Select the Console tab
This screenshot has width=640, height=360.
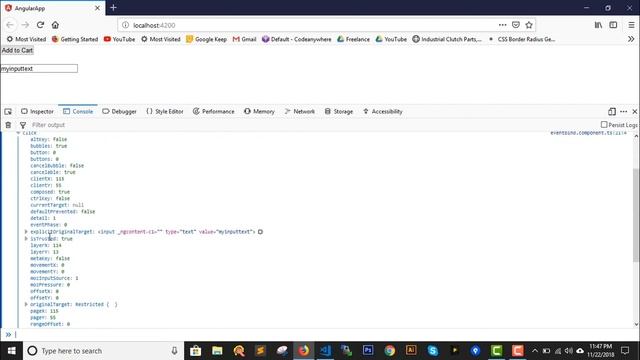point(78,111)
